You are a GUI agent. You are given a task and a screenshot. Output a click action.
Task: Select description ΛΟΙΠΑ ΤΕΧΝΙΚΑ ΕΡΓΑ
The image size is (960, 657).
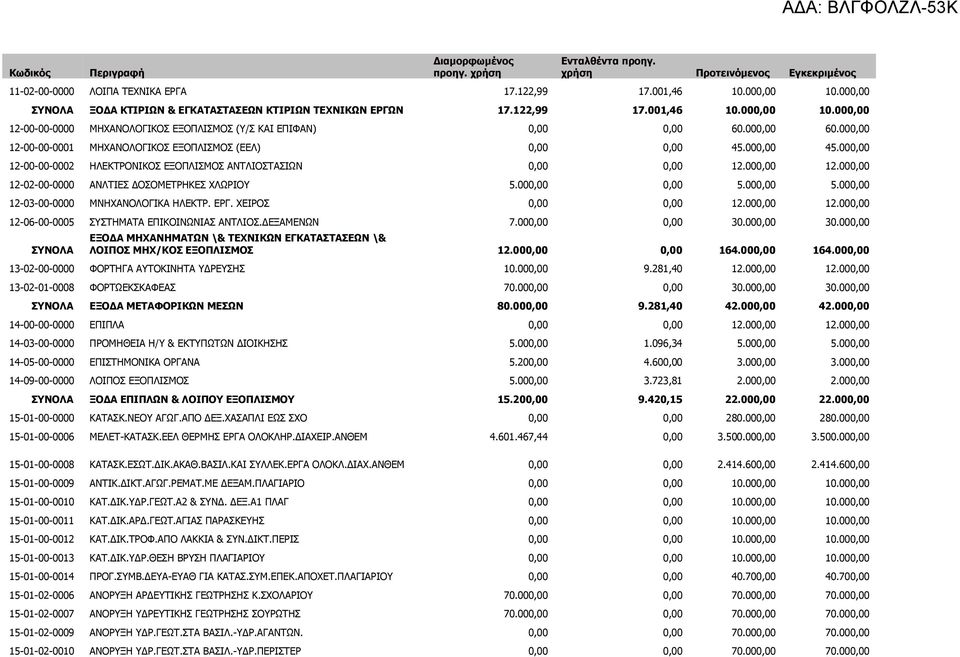coord(138,91)
